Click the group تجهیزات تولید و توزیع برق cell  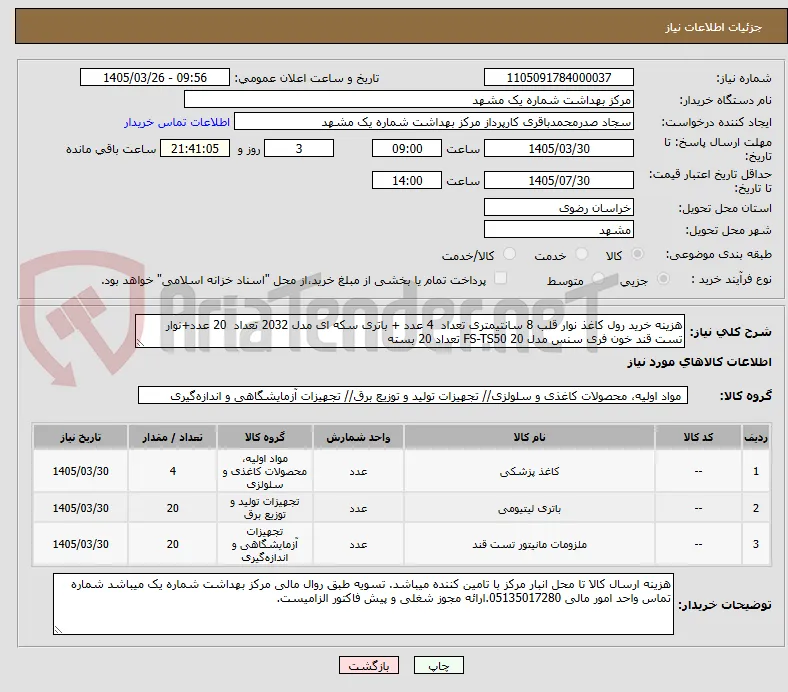pos(265,508)
